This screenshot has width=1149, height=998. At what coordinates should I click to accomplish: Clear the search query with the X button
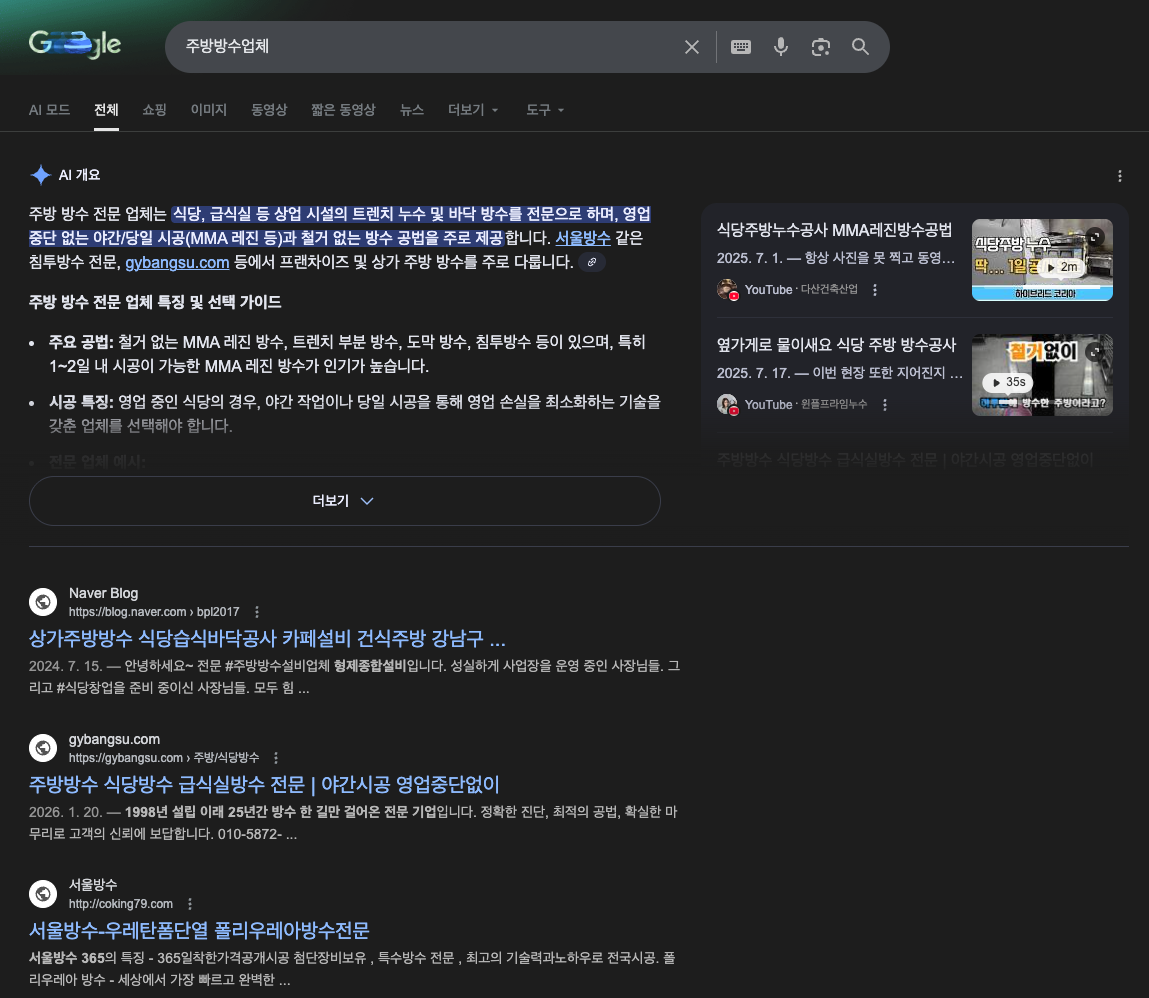point(692,46)
